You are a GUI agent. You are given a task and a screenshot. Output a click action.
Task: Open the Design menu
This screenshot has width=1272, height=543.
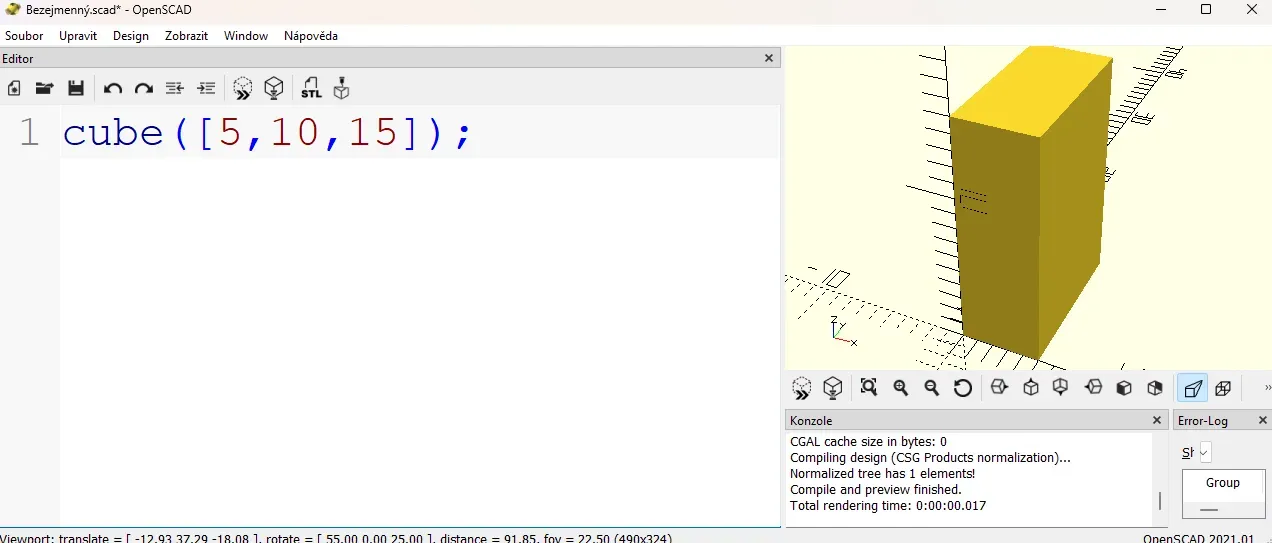(x=131, y=35)
